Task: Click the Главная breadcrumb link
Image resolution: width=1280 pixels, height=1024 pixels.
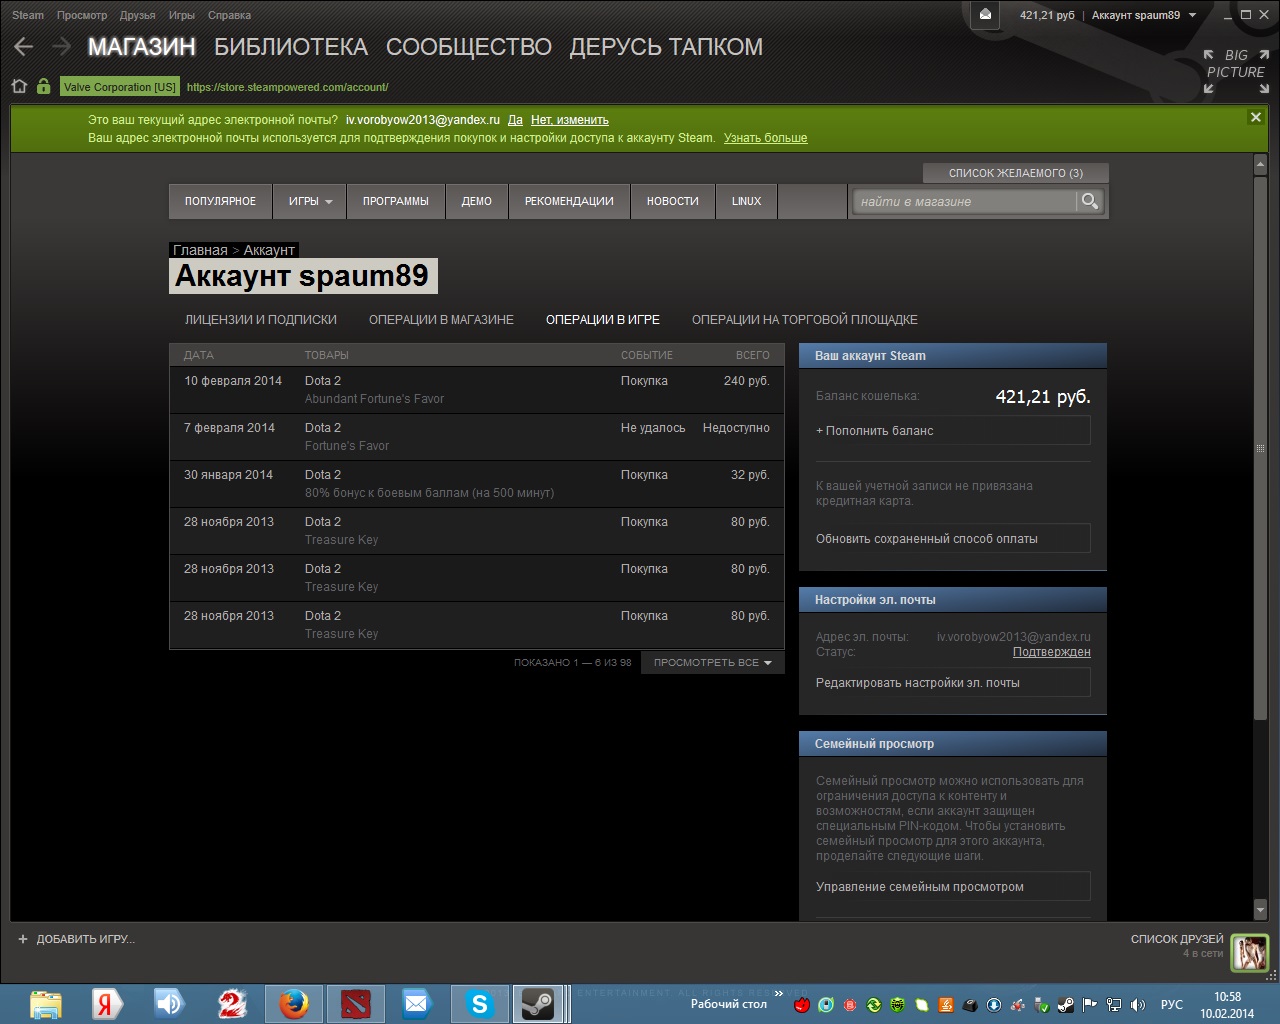Action: (200, 250)
